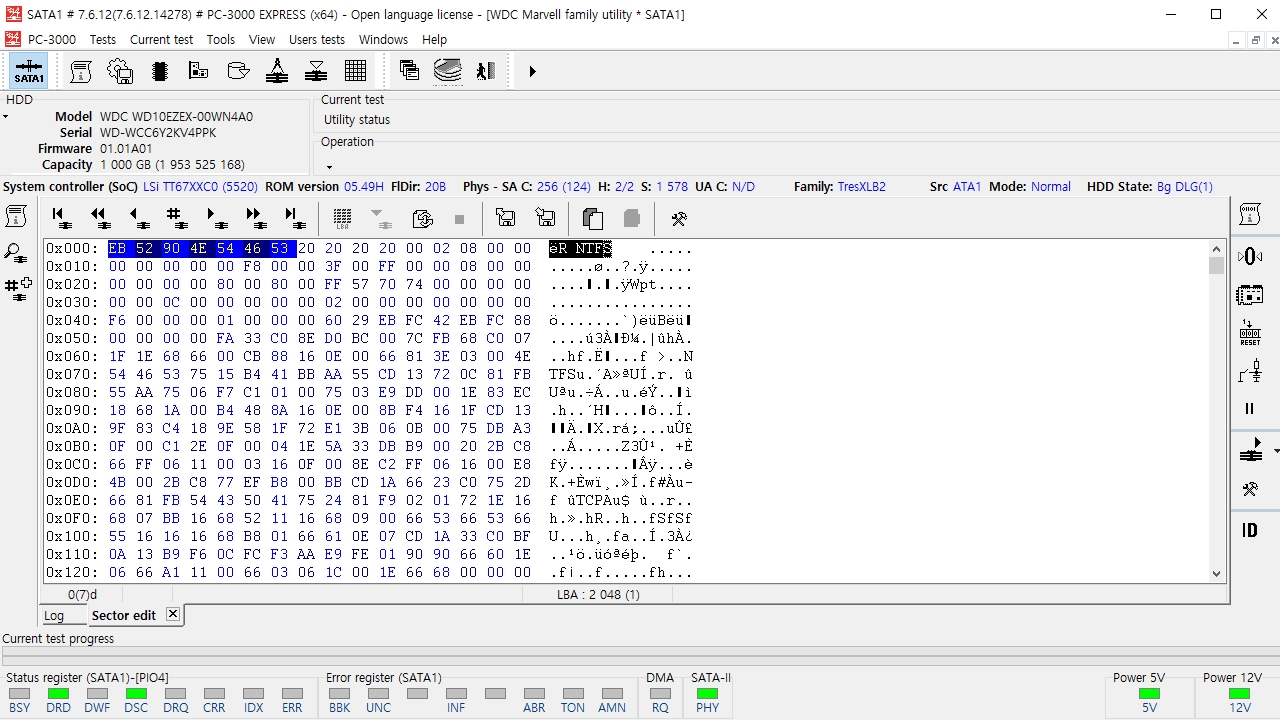
Task: Click the 0x000 offset label in hex view
Action: (x=74, y=248)
